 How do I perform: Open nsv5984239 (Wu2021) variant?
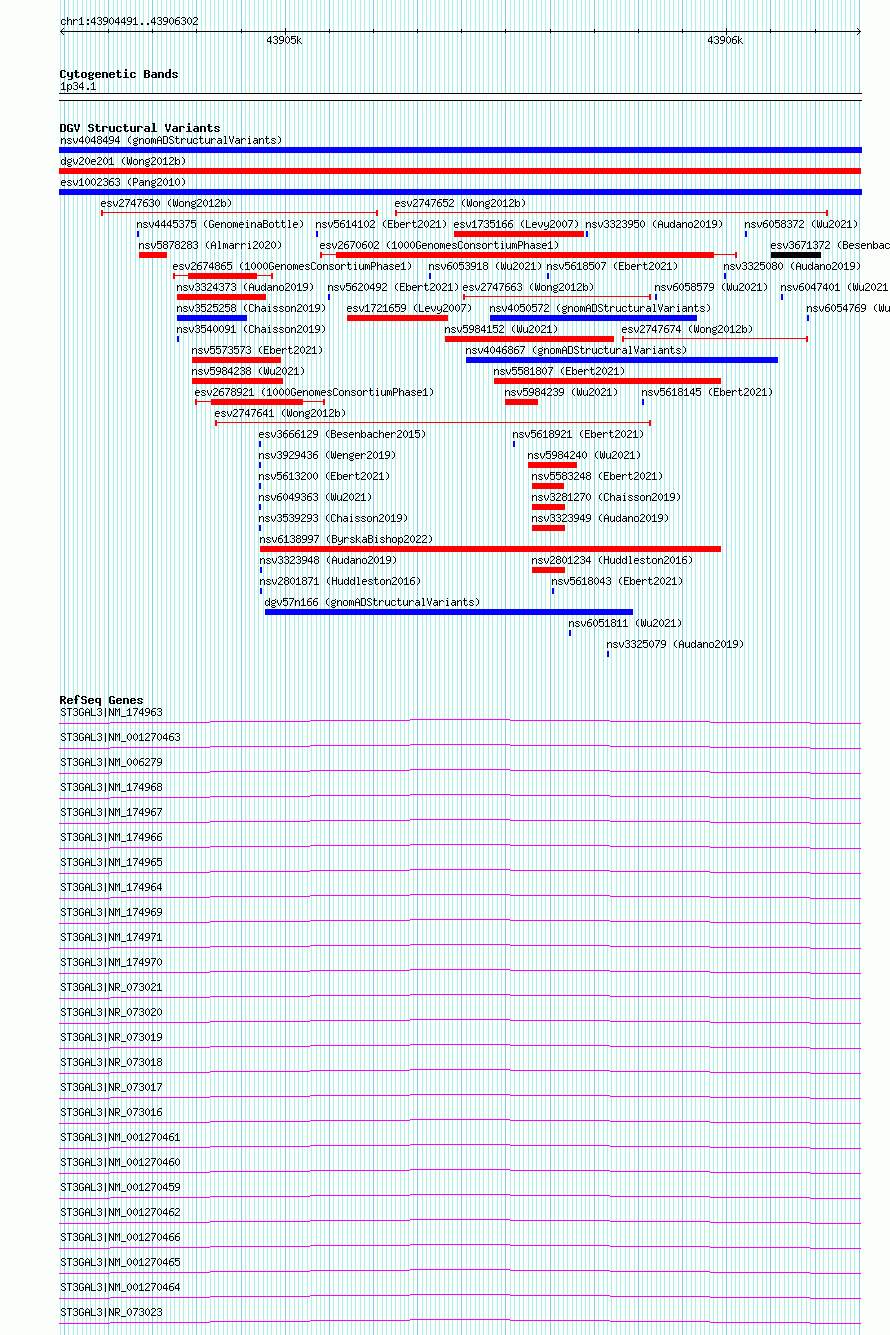[562, 392]
